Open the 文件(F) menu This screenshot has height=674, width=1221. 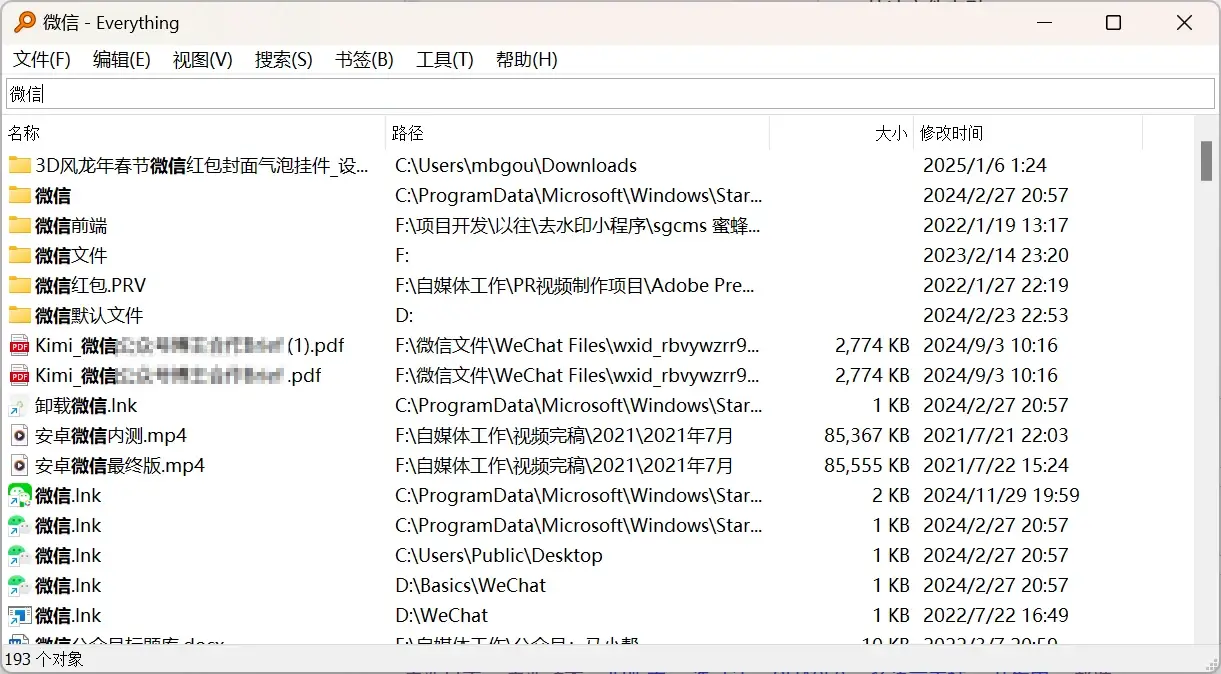(x=42, y=60)
